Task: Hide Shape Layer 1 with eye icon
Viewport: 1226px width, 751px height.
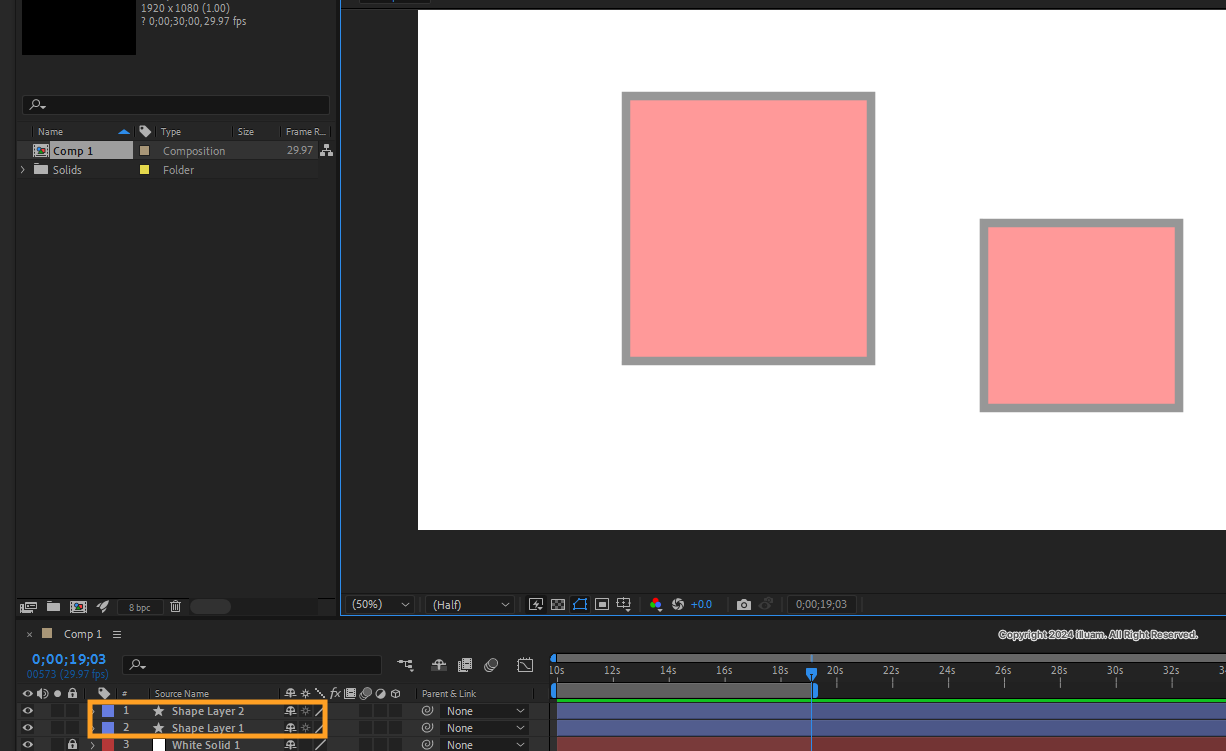Action: click(28, 728)
